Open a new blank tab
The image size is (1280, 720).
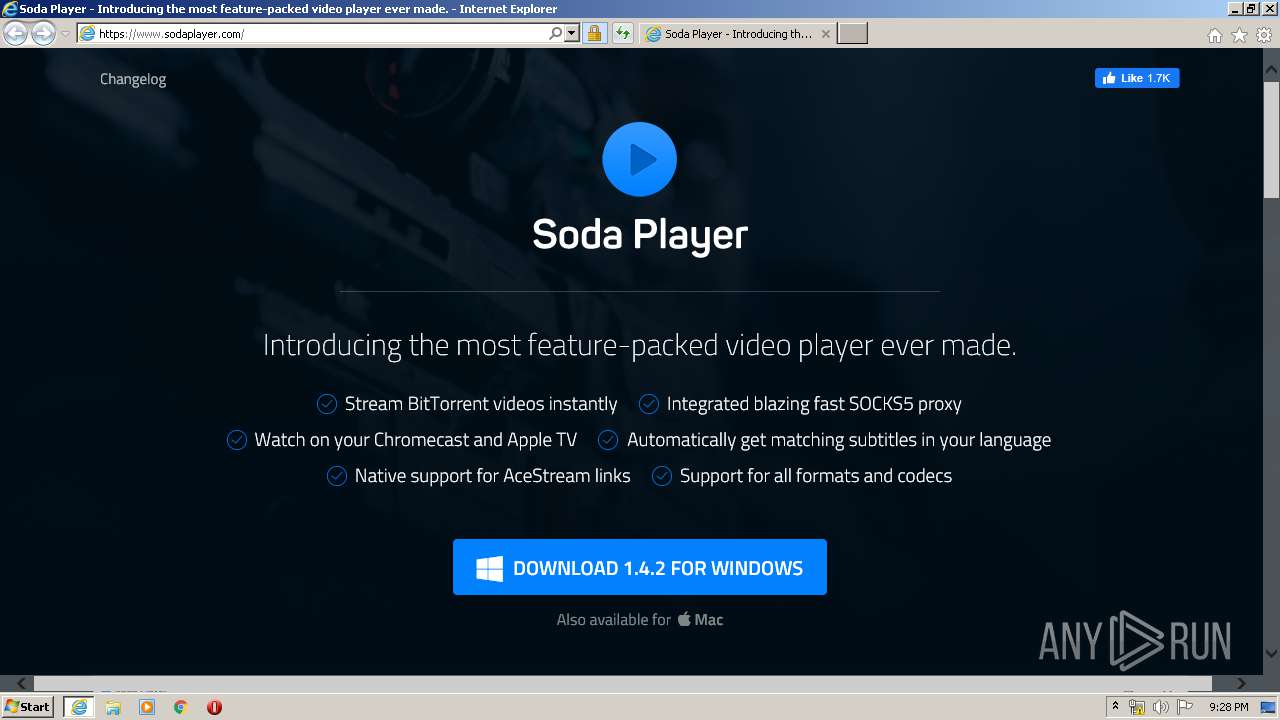[x=852, y=33]
